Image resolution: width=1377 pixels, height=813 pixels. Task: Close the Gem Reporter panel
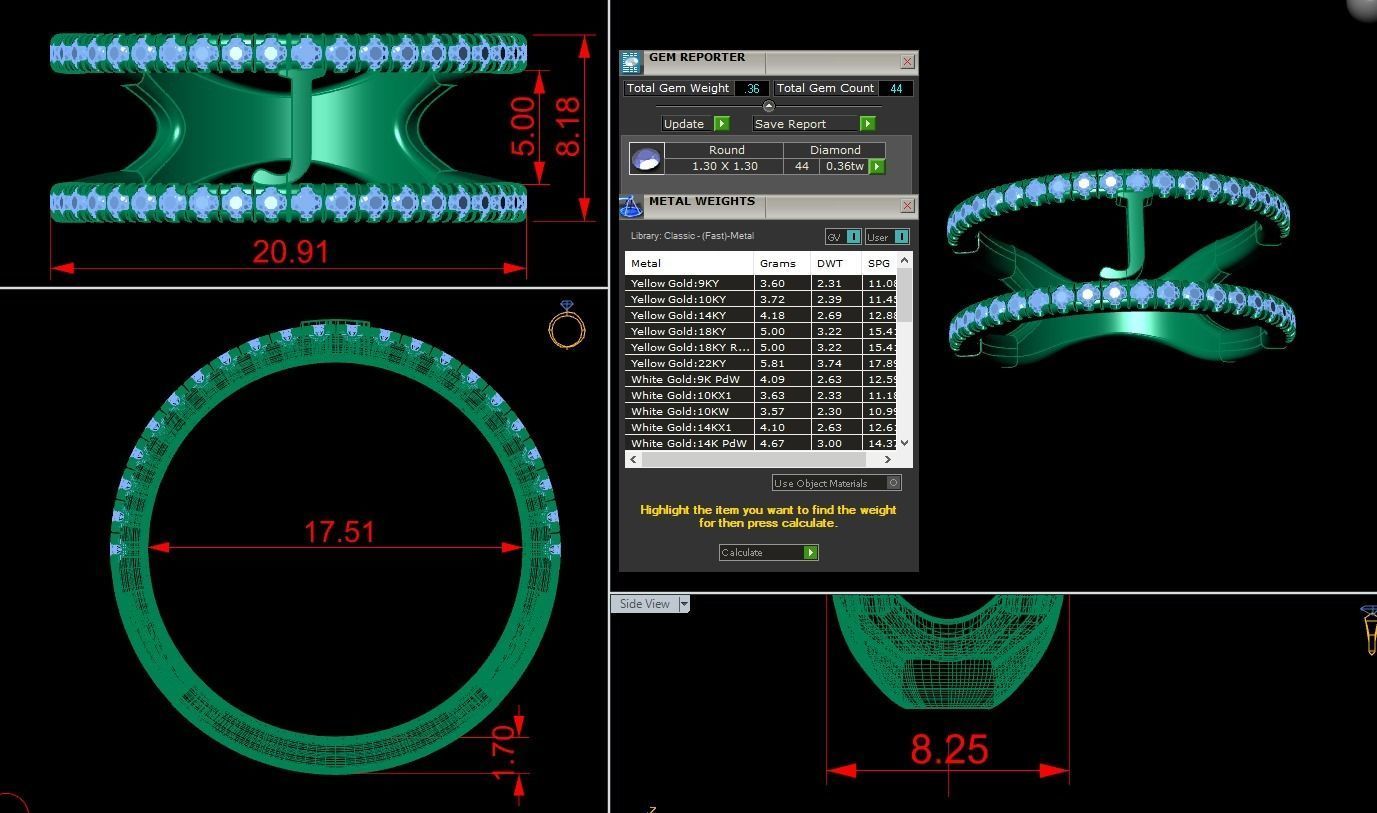coord(907,62)
